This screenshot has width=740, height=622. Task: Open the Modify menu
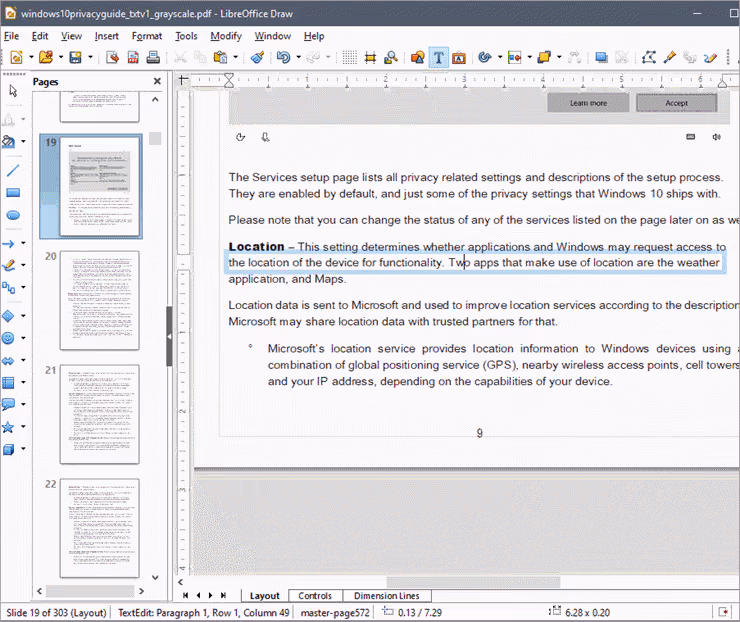[226, 36]
